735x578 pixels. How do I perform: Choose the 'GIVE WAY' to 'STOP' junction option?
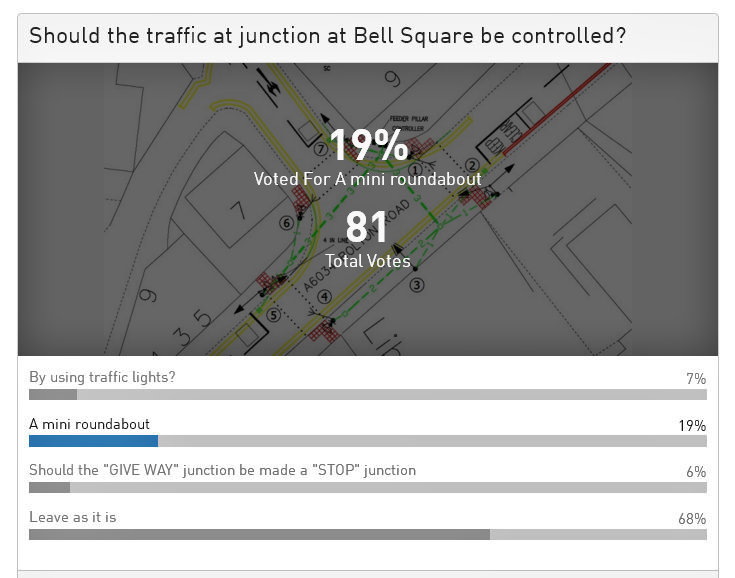coord(222,470)
